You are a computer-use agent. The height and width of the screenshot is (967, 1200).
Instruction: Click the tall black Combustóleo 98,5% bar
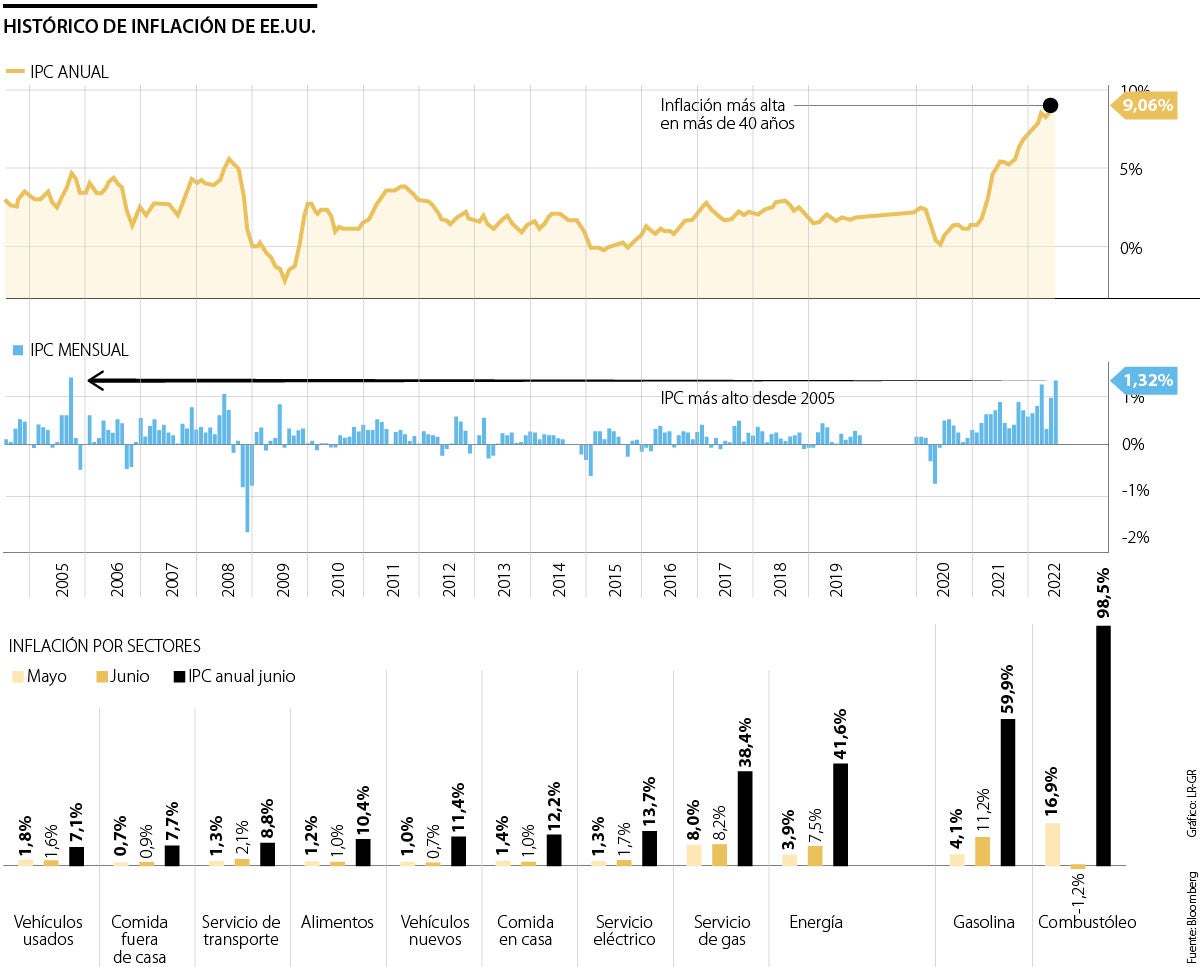1104,745
